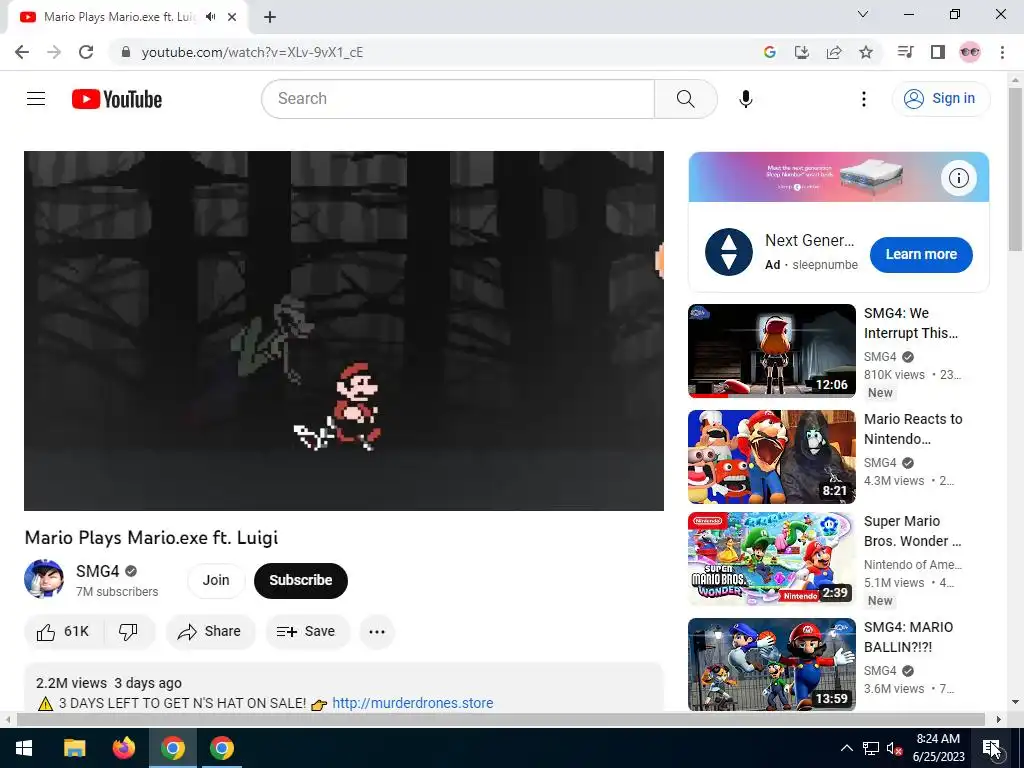Close the Mario Plays Mario.exe tab
The width and height of the screenshot is (1024, 768).
[x=232, y=17]
